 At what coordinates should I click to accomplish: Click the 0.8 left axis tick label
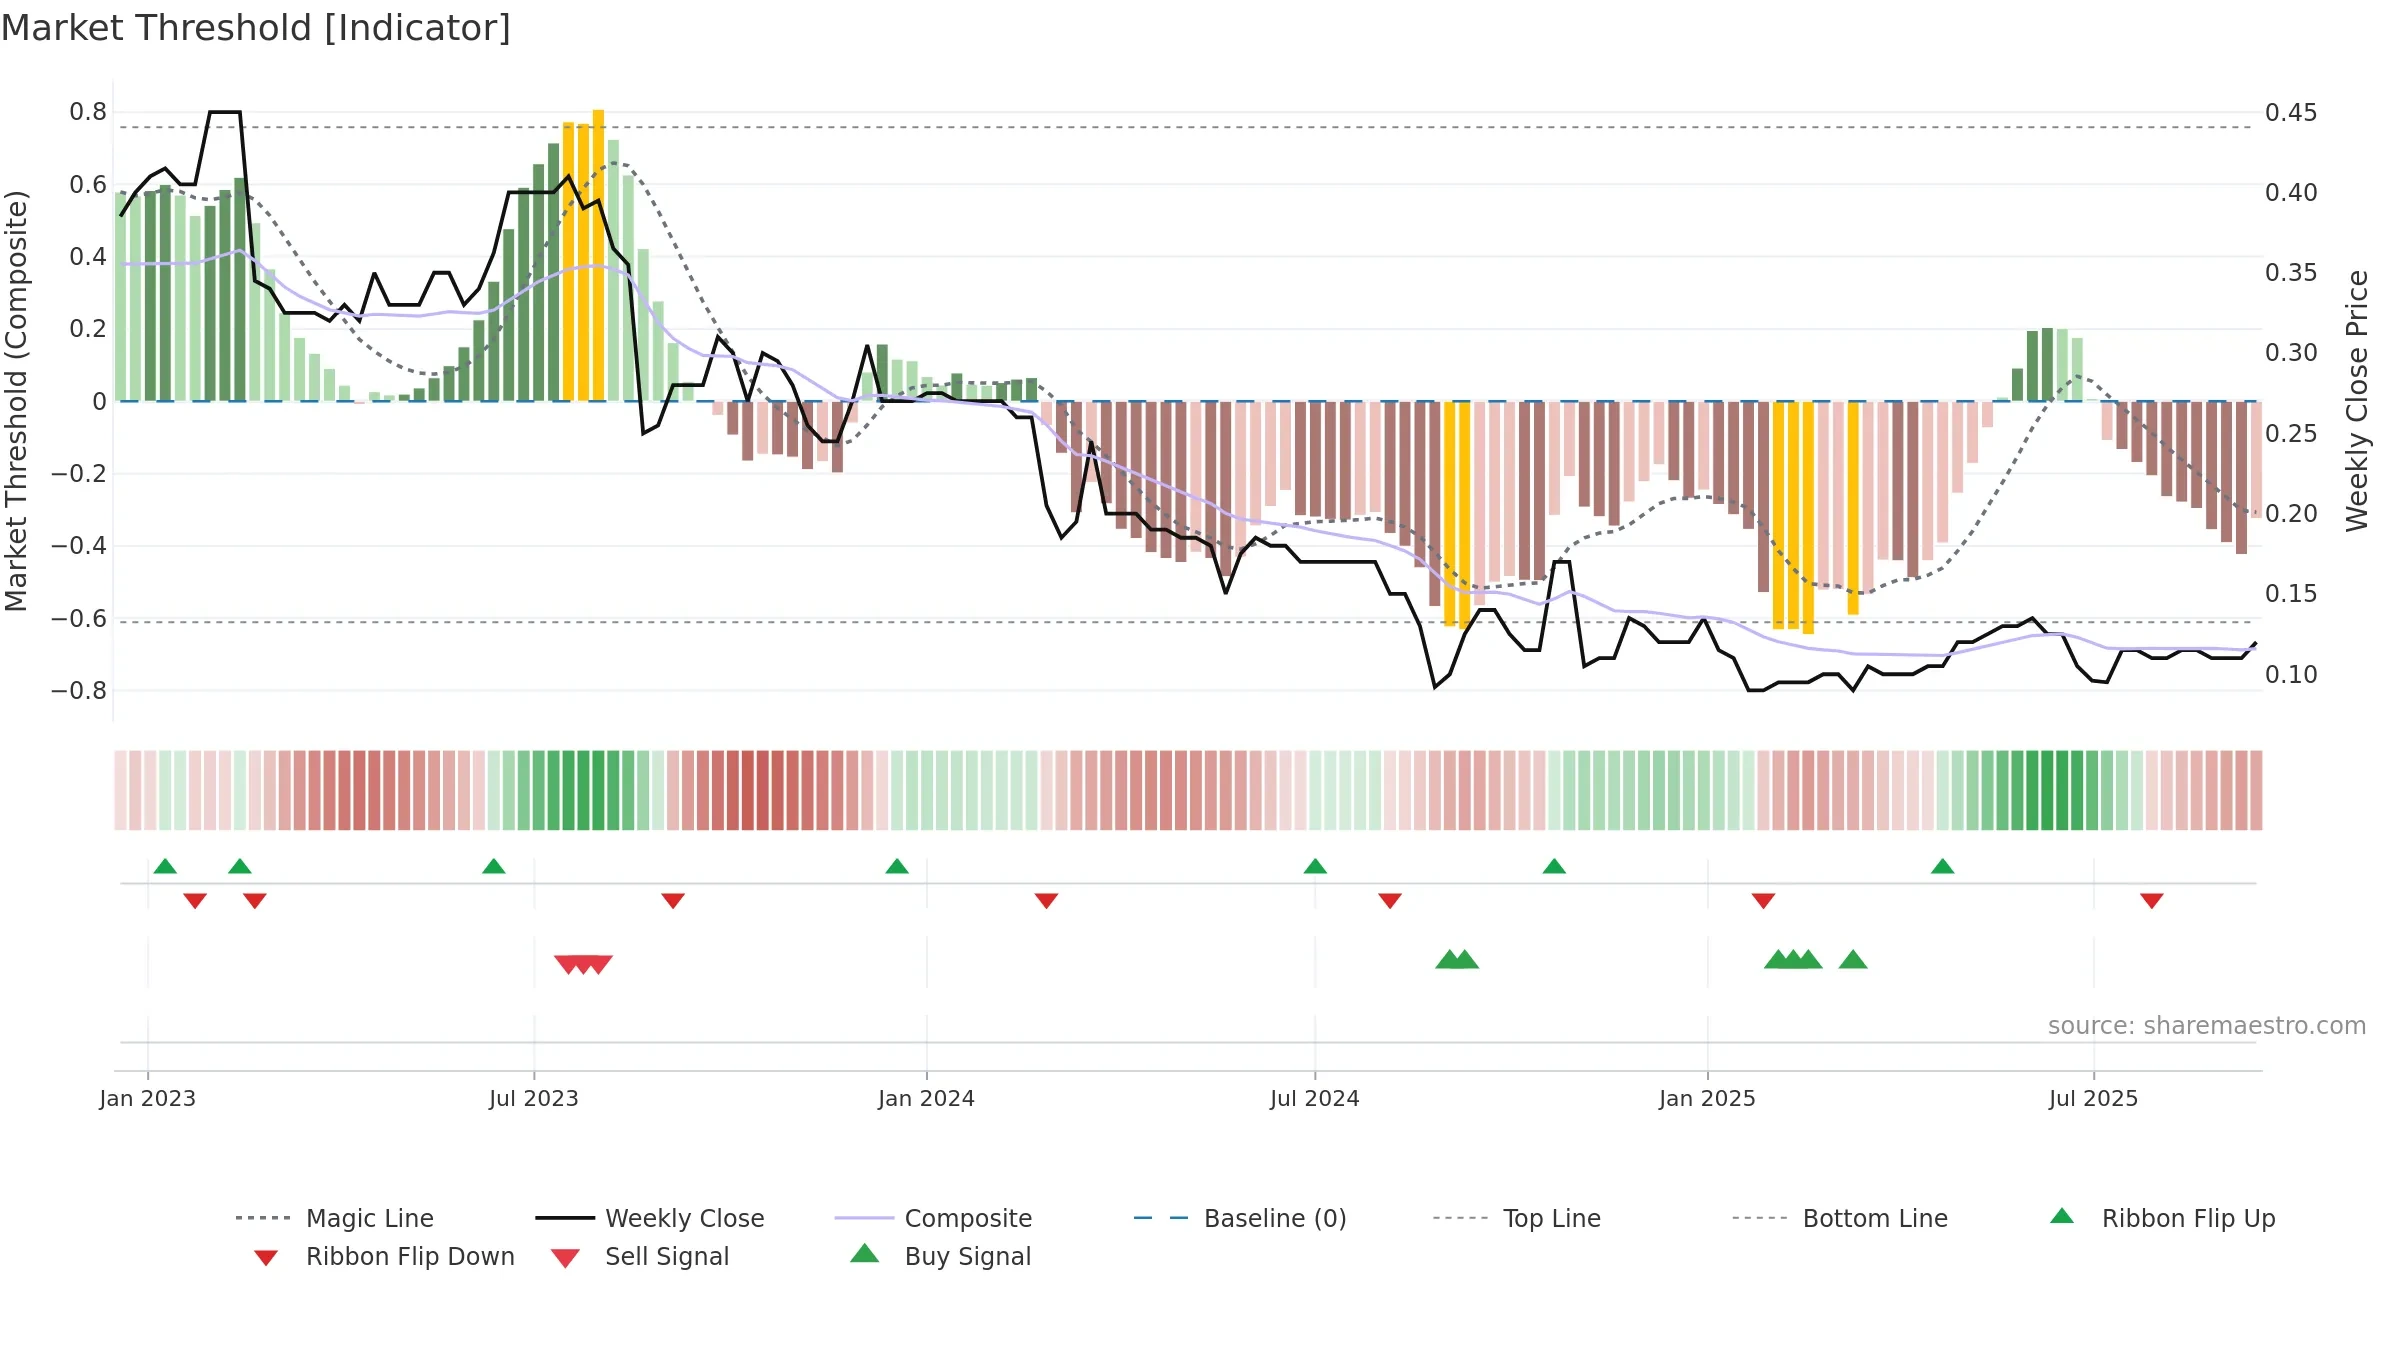click(x=88, y=112)
